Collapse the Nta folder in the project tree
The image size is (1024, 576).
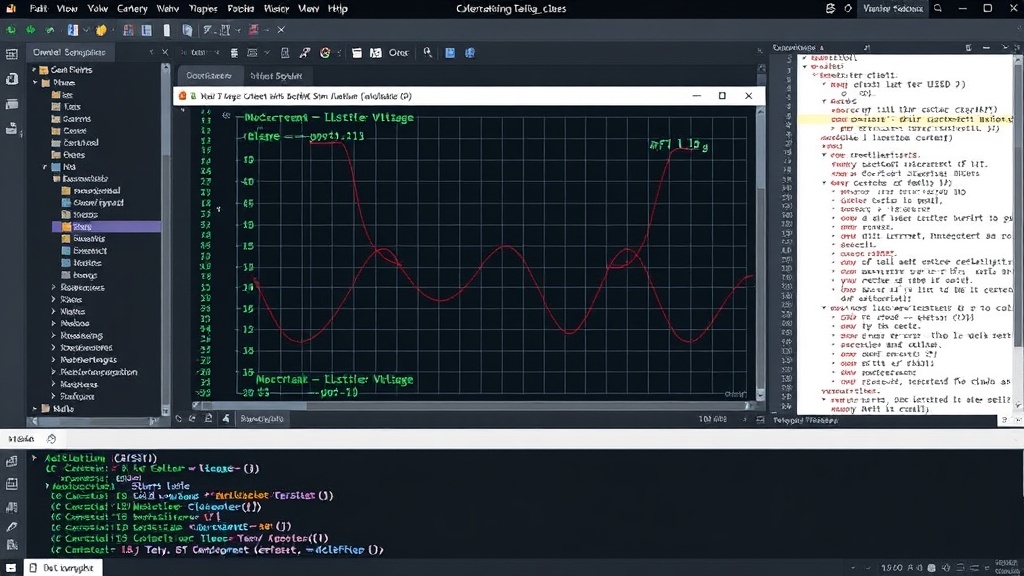[45, 167]
